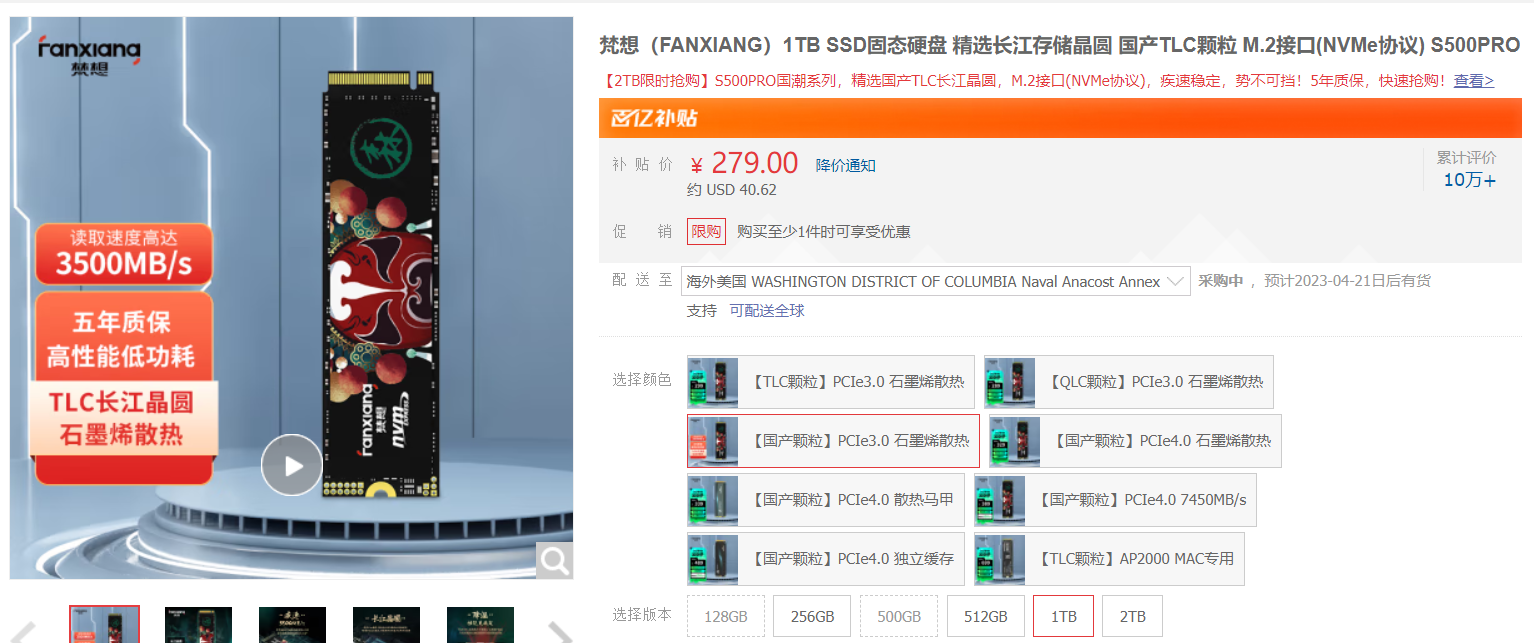This screenshot has height=643, width=1534.
Task: Open the image magnifier icon
Action: (x=554, y=561)
